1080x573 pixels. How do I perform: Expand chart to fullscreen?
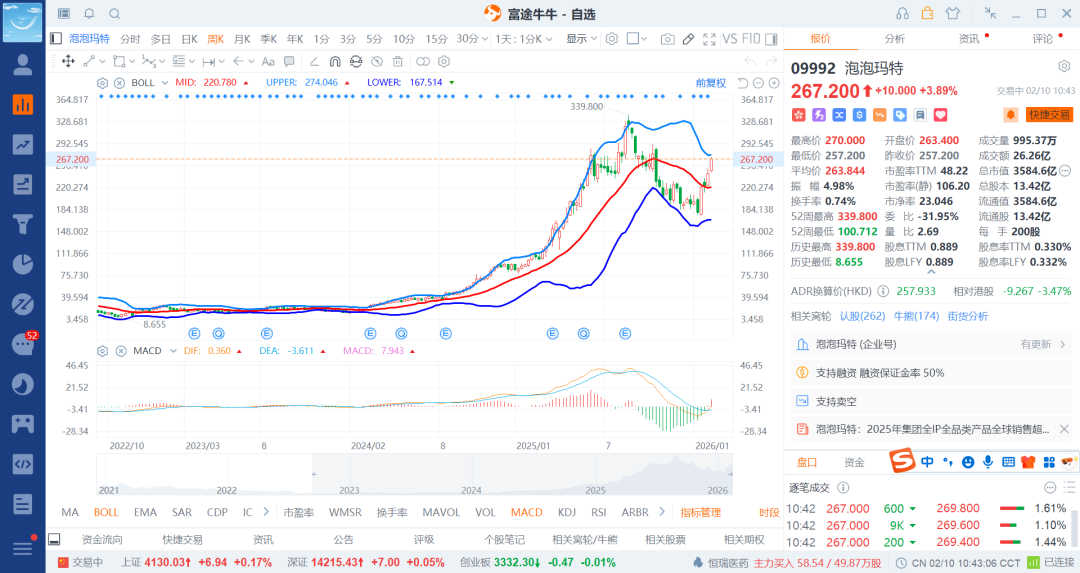(x=709, y=39)
